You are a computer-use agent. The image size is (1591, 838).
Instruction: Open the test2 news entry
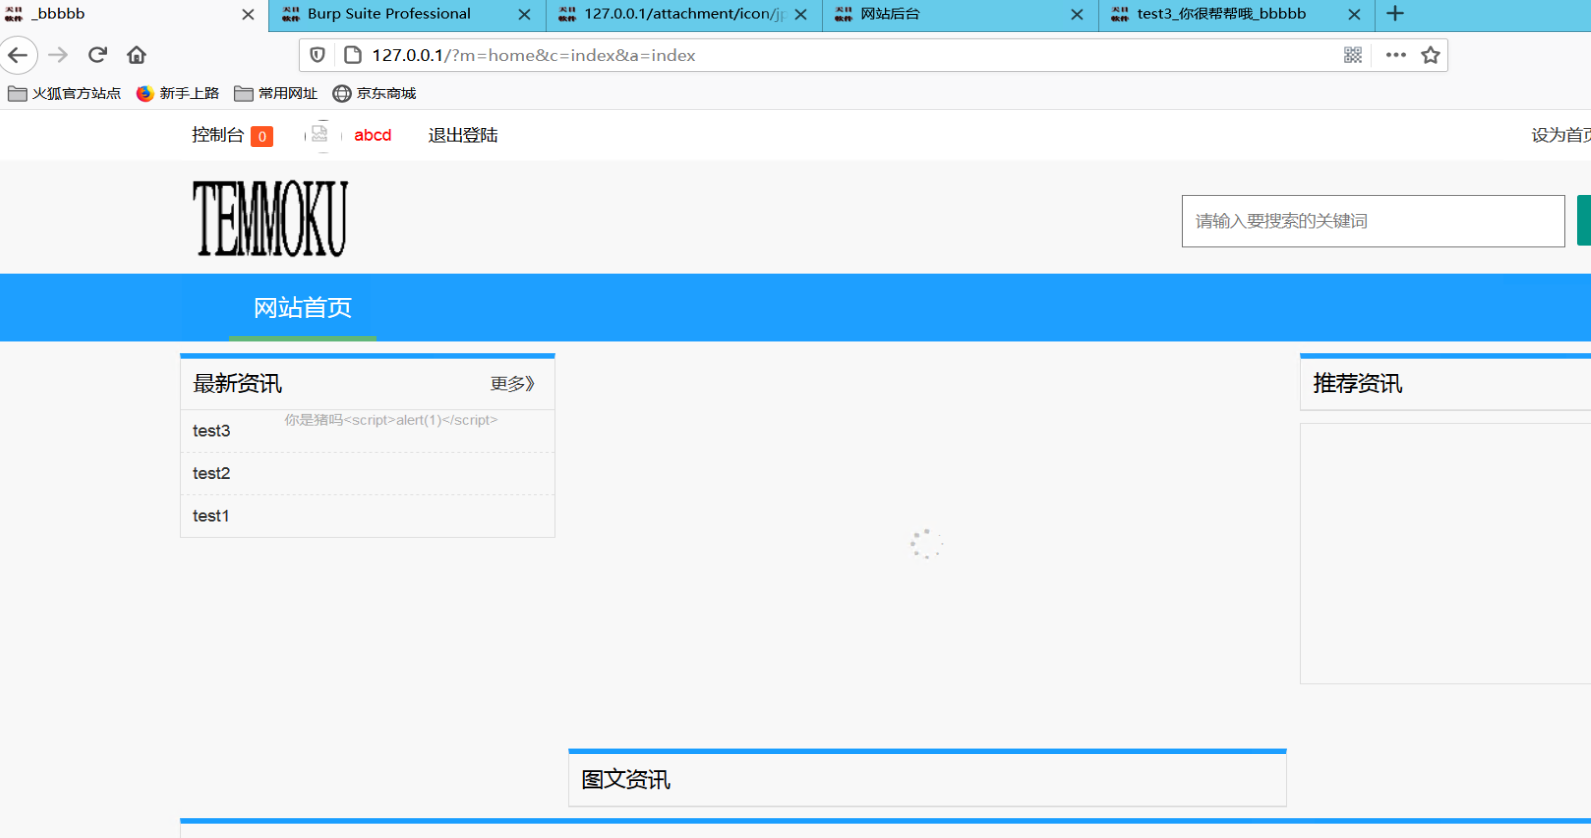click(211, 473)
